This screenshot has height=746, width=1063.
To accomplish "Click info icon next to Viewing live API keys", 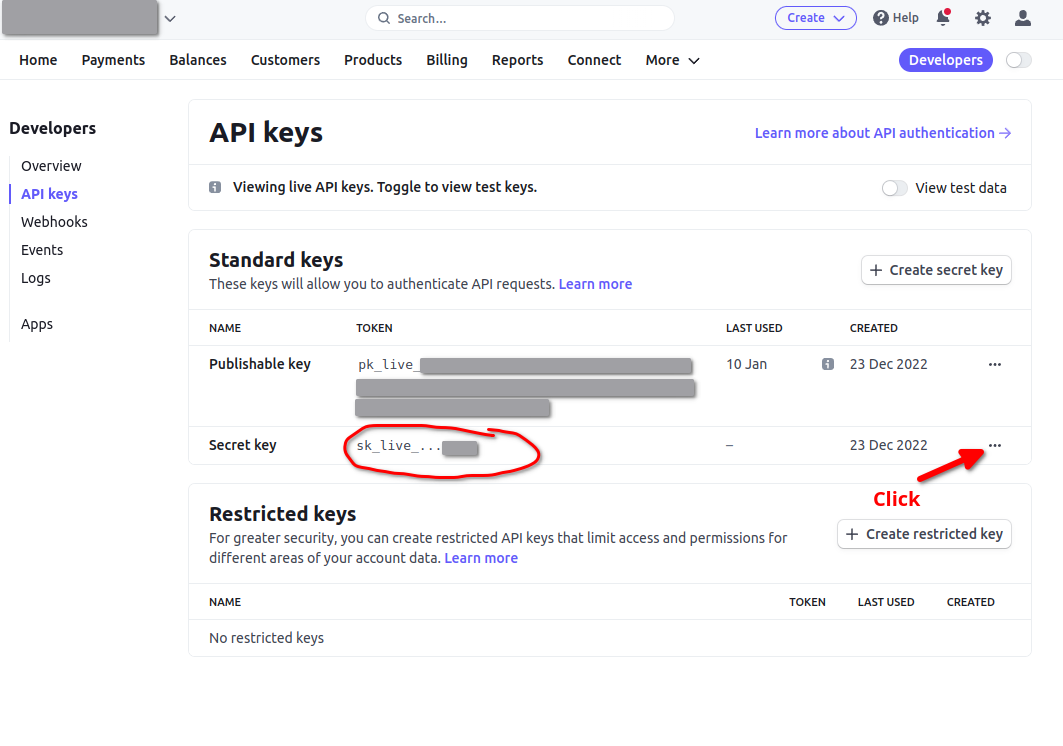I will pyautogui.click(x=215, y=188).
